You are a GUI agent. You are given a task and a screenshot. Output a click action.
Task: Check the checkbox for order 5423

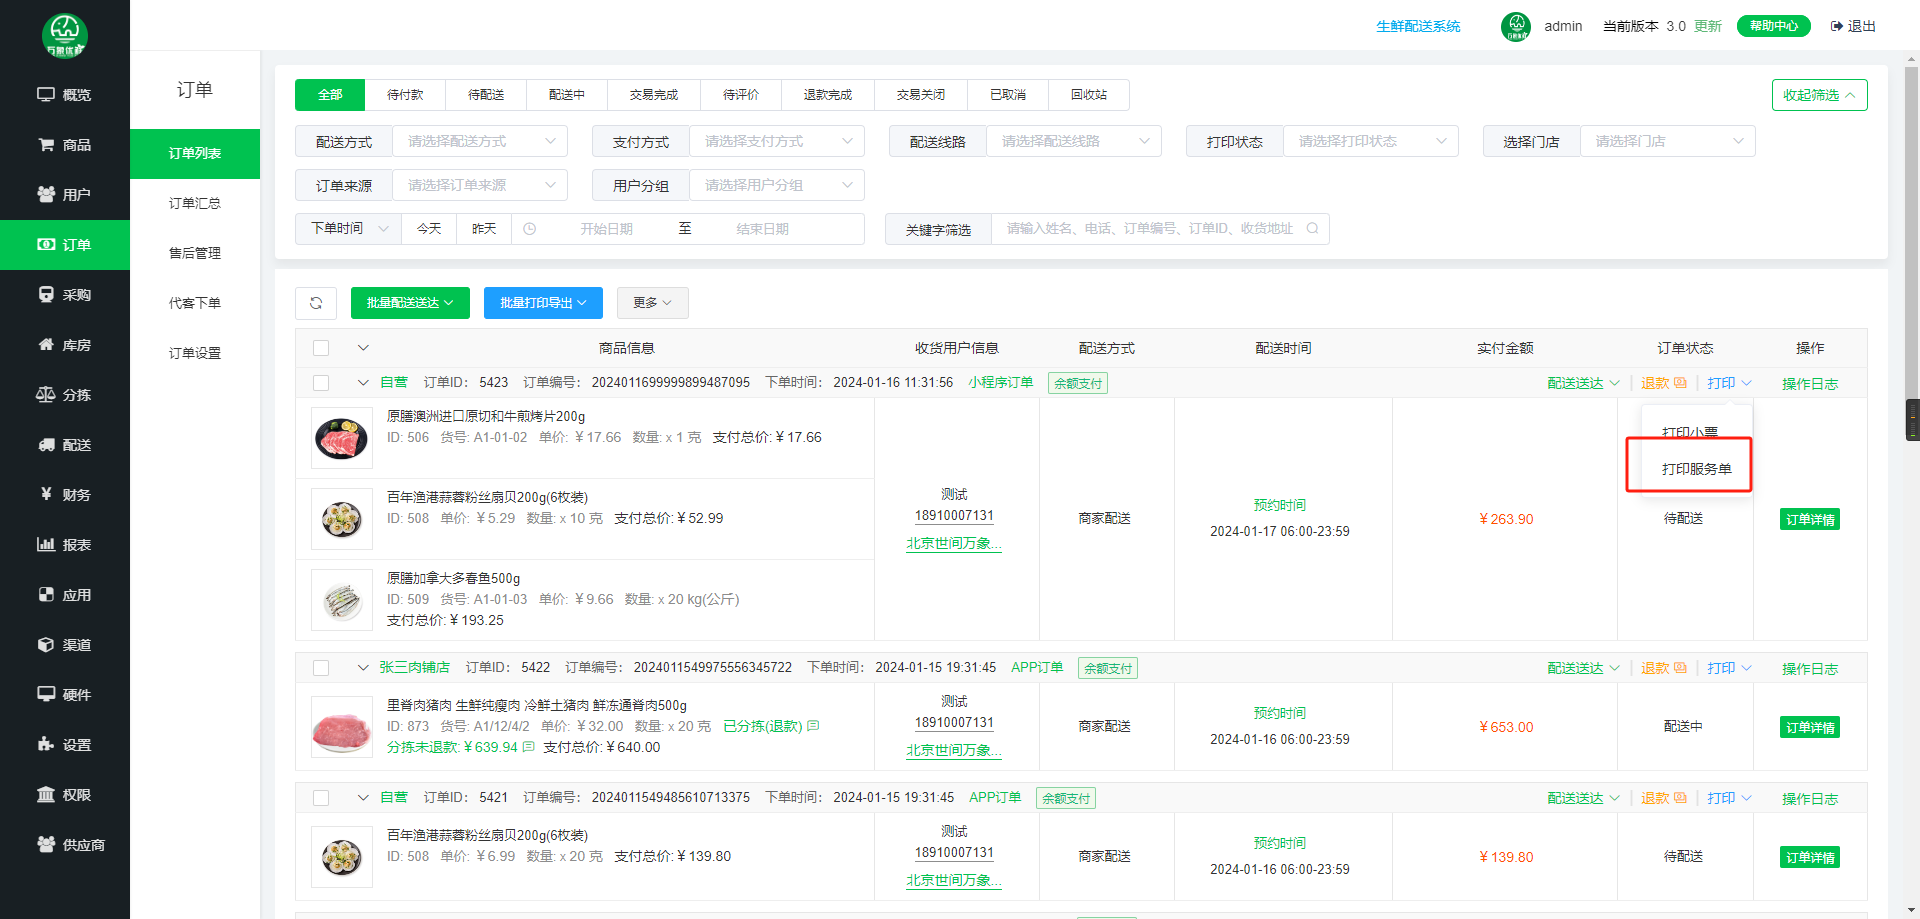click(321, 383)
